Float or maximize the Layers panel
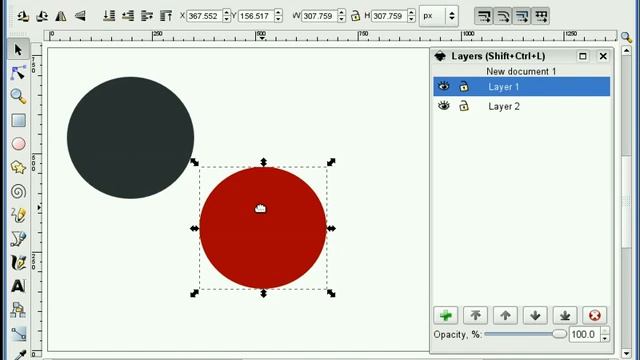The width and height of the screenshot is (640, 360). [x=583, y=56]
